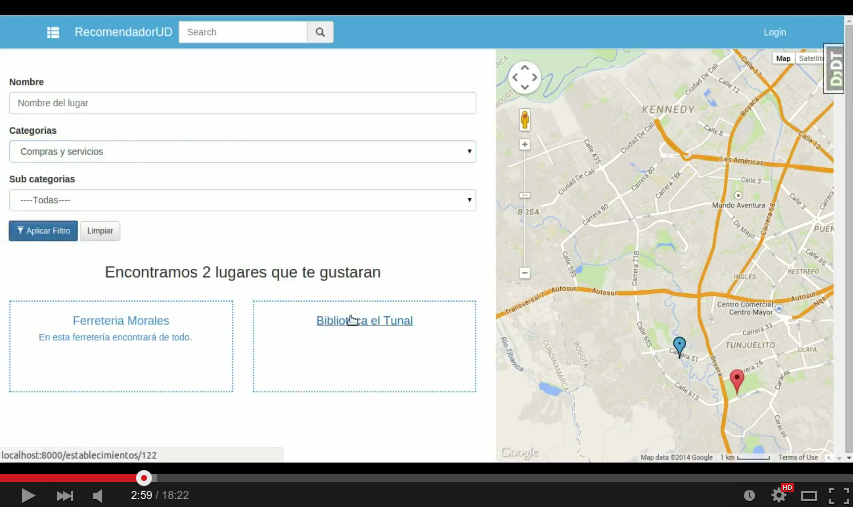Click the video progress scrubber handle
Viewport: 853px width, 507px height.
pos(144,478)
